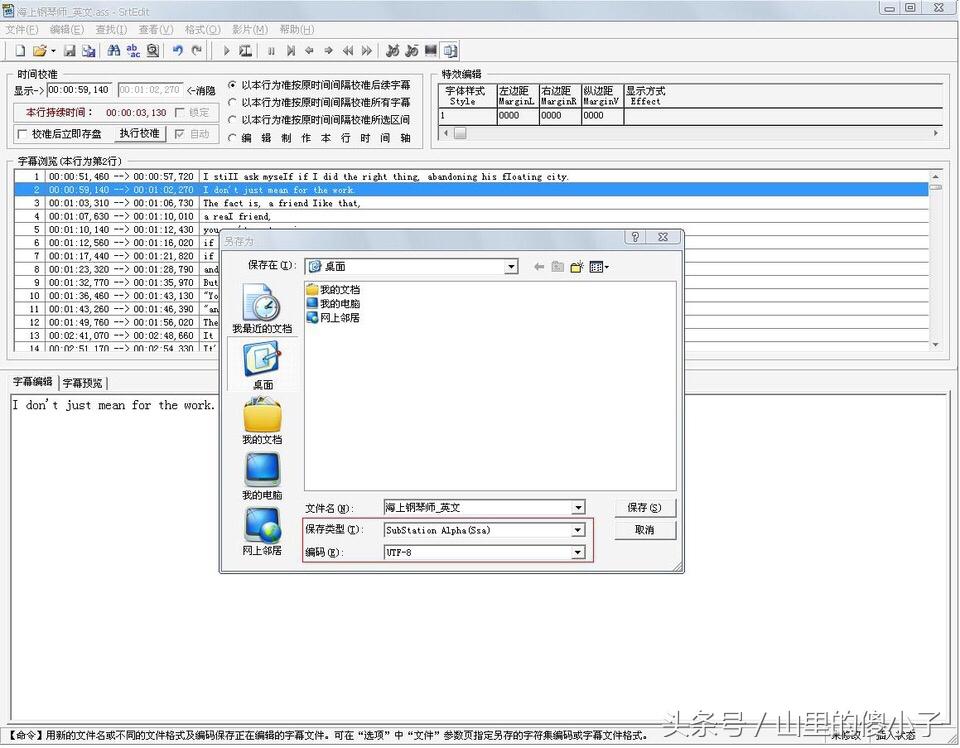Switch to the 字幕预览 tab
Image resolution: width=960 pixels, height=748 pixels.
point(83,383)
